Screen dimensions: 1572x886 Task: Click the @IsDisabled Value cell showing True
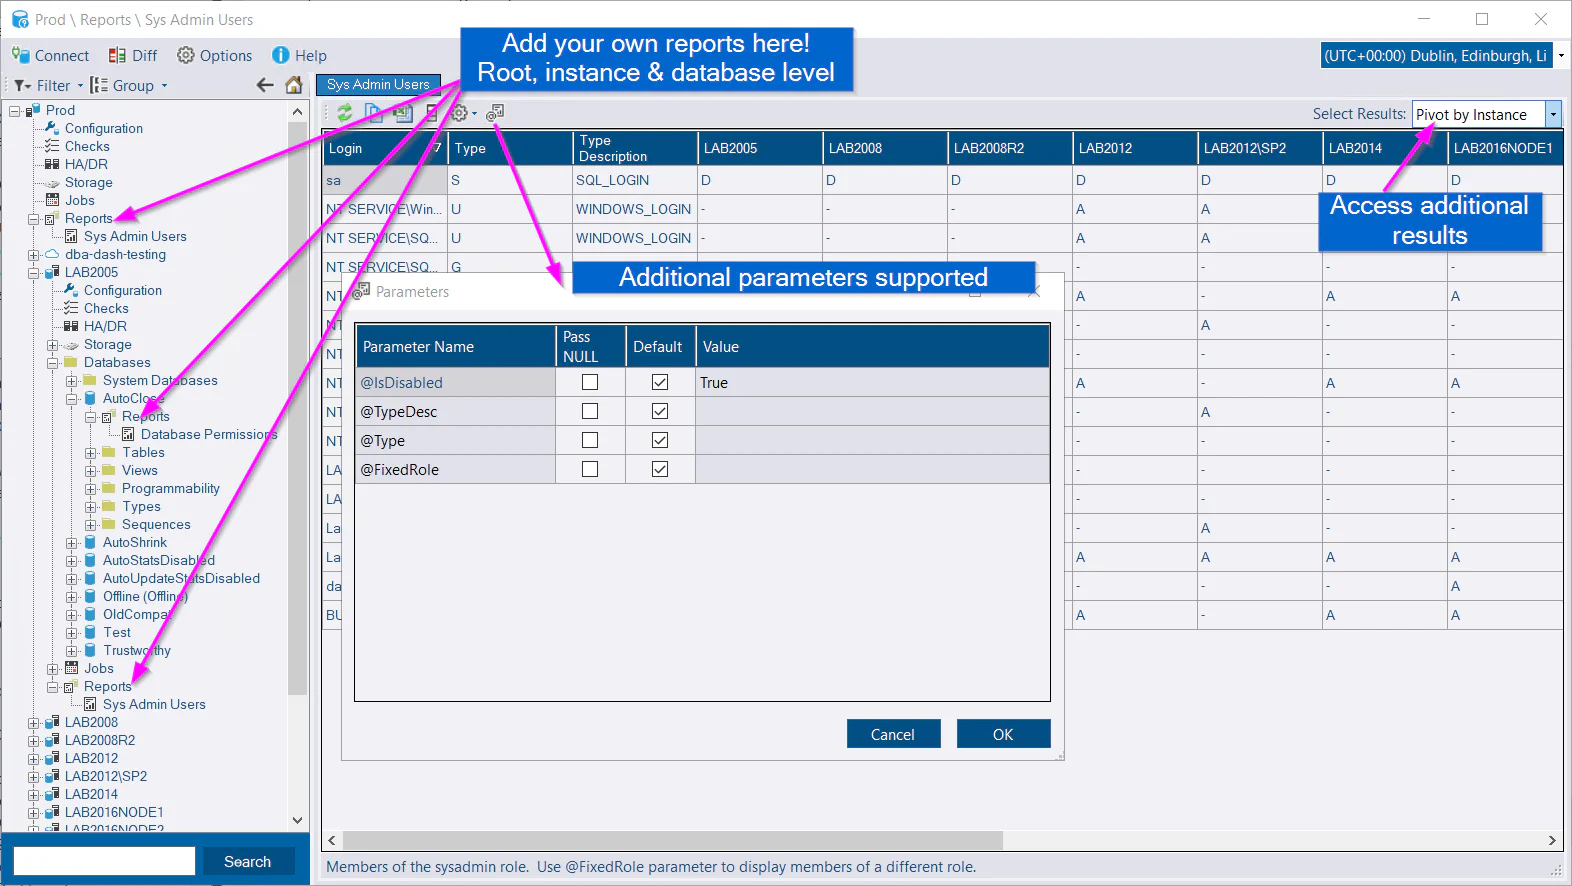coord(872,382)
